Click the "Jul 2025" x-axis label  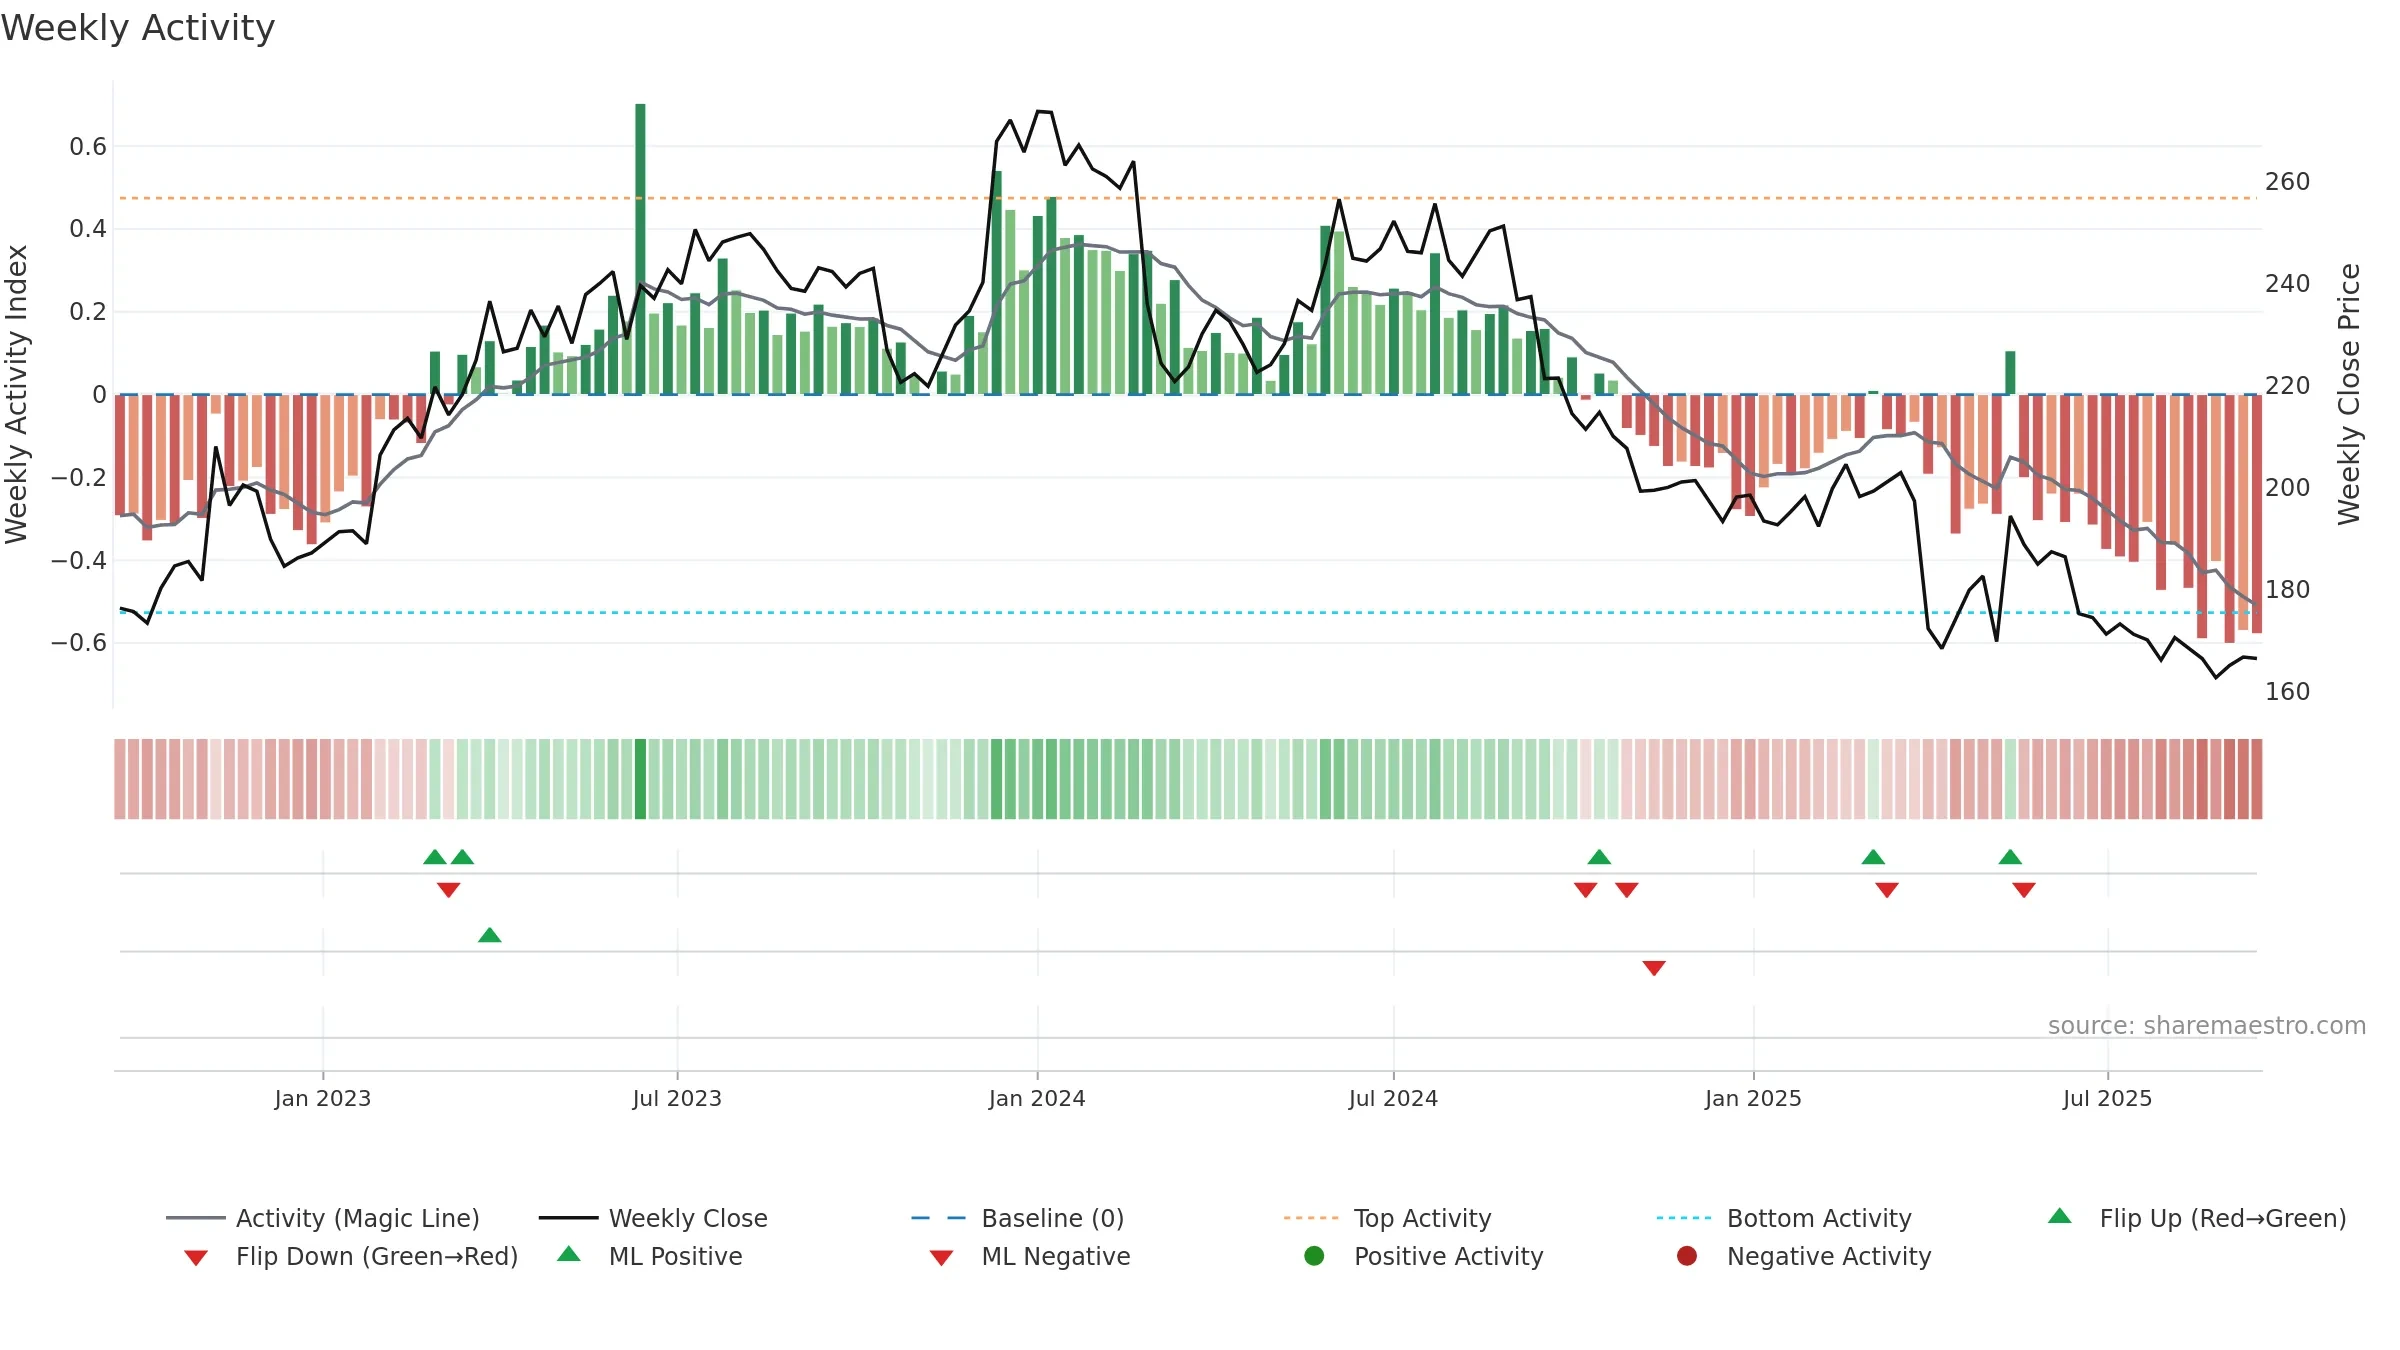[2107, 1098]
